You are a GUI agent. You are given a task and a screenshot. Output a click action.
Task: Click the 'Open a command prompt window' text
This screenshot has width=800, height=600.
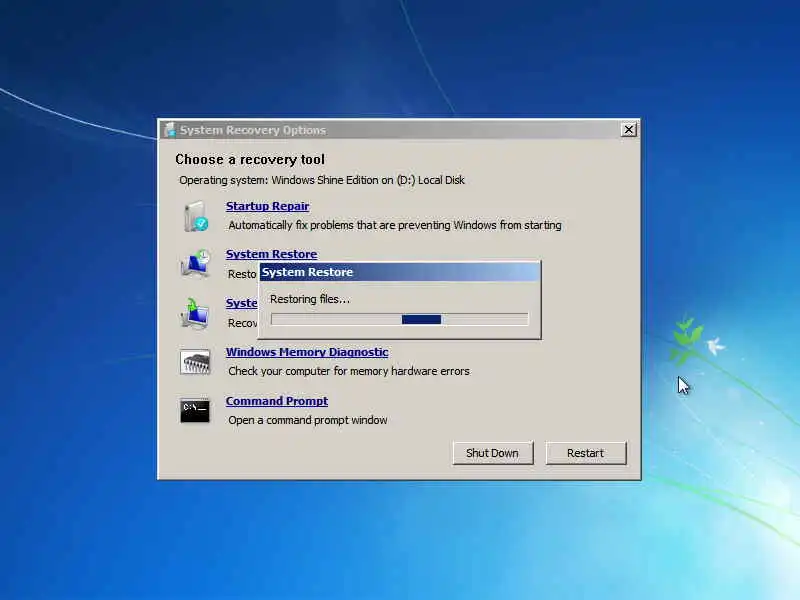[x=308, y=420]
